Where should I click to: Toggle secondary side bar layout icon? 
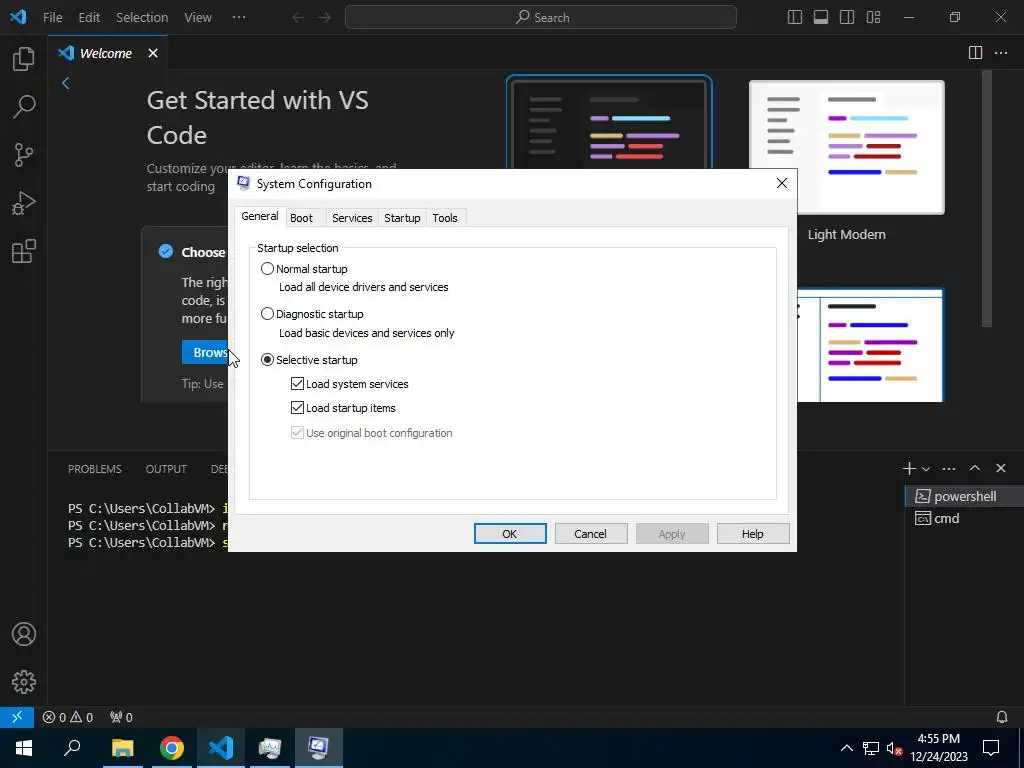click(x=847, y=18)
